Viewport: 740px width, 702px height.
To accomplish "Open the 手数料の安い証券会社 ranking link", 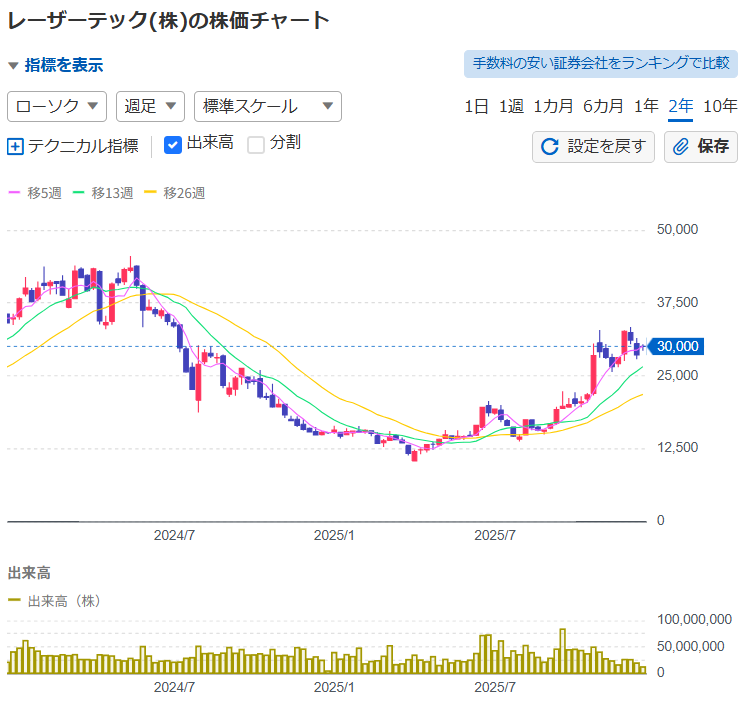I will point(600,64).
